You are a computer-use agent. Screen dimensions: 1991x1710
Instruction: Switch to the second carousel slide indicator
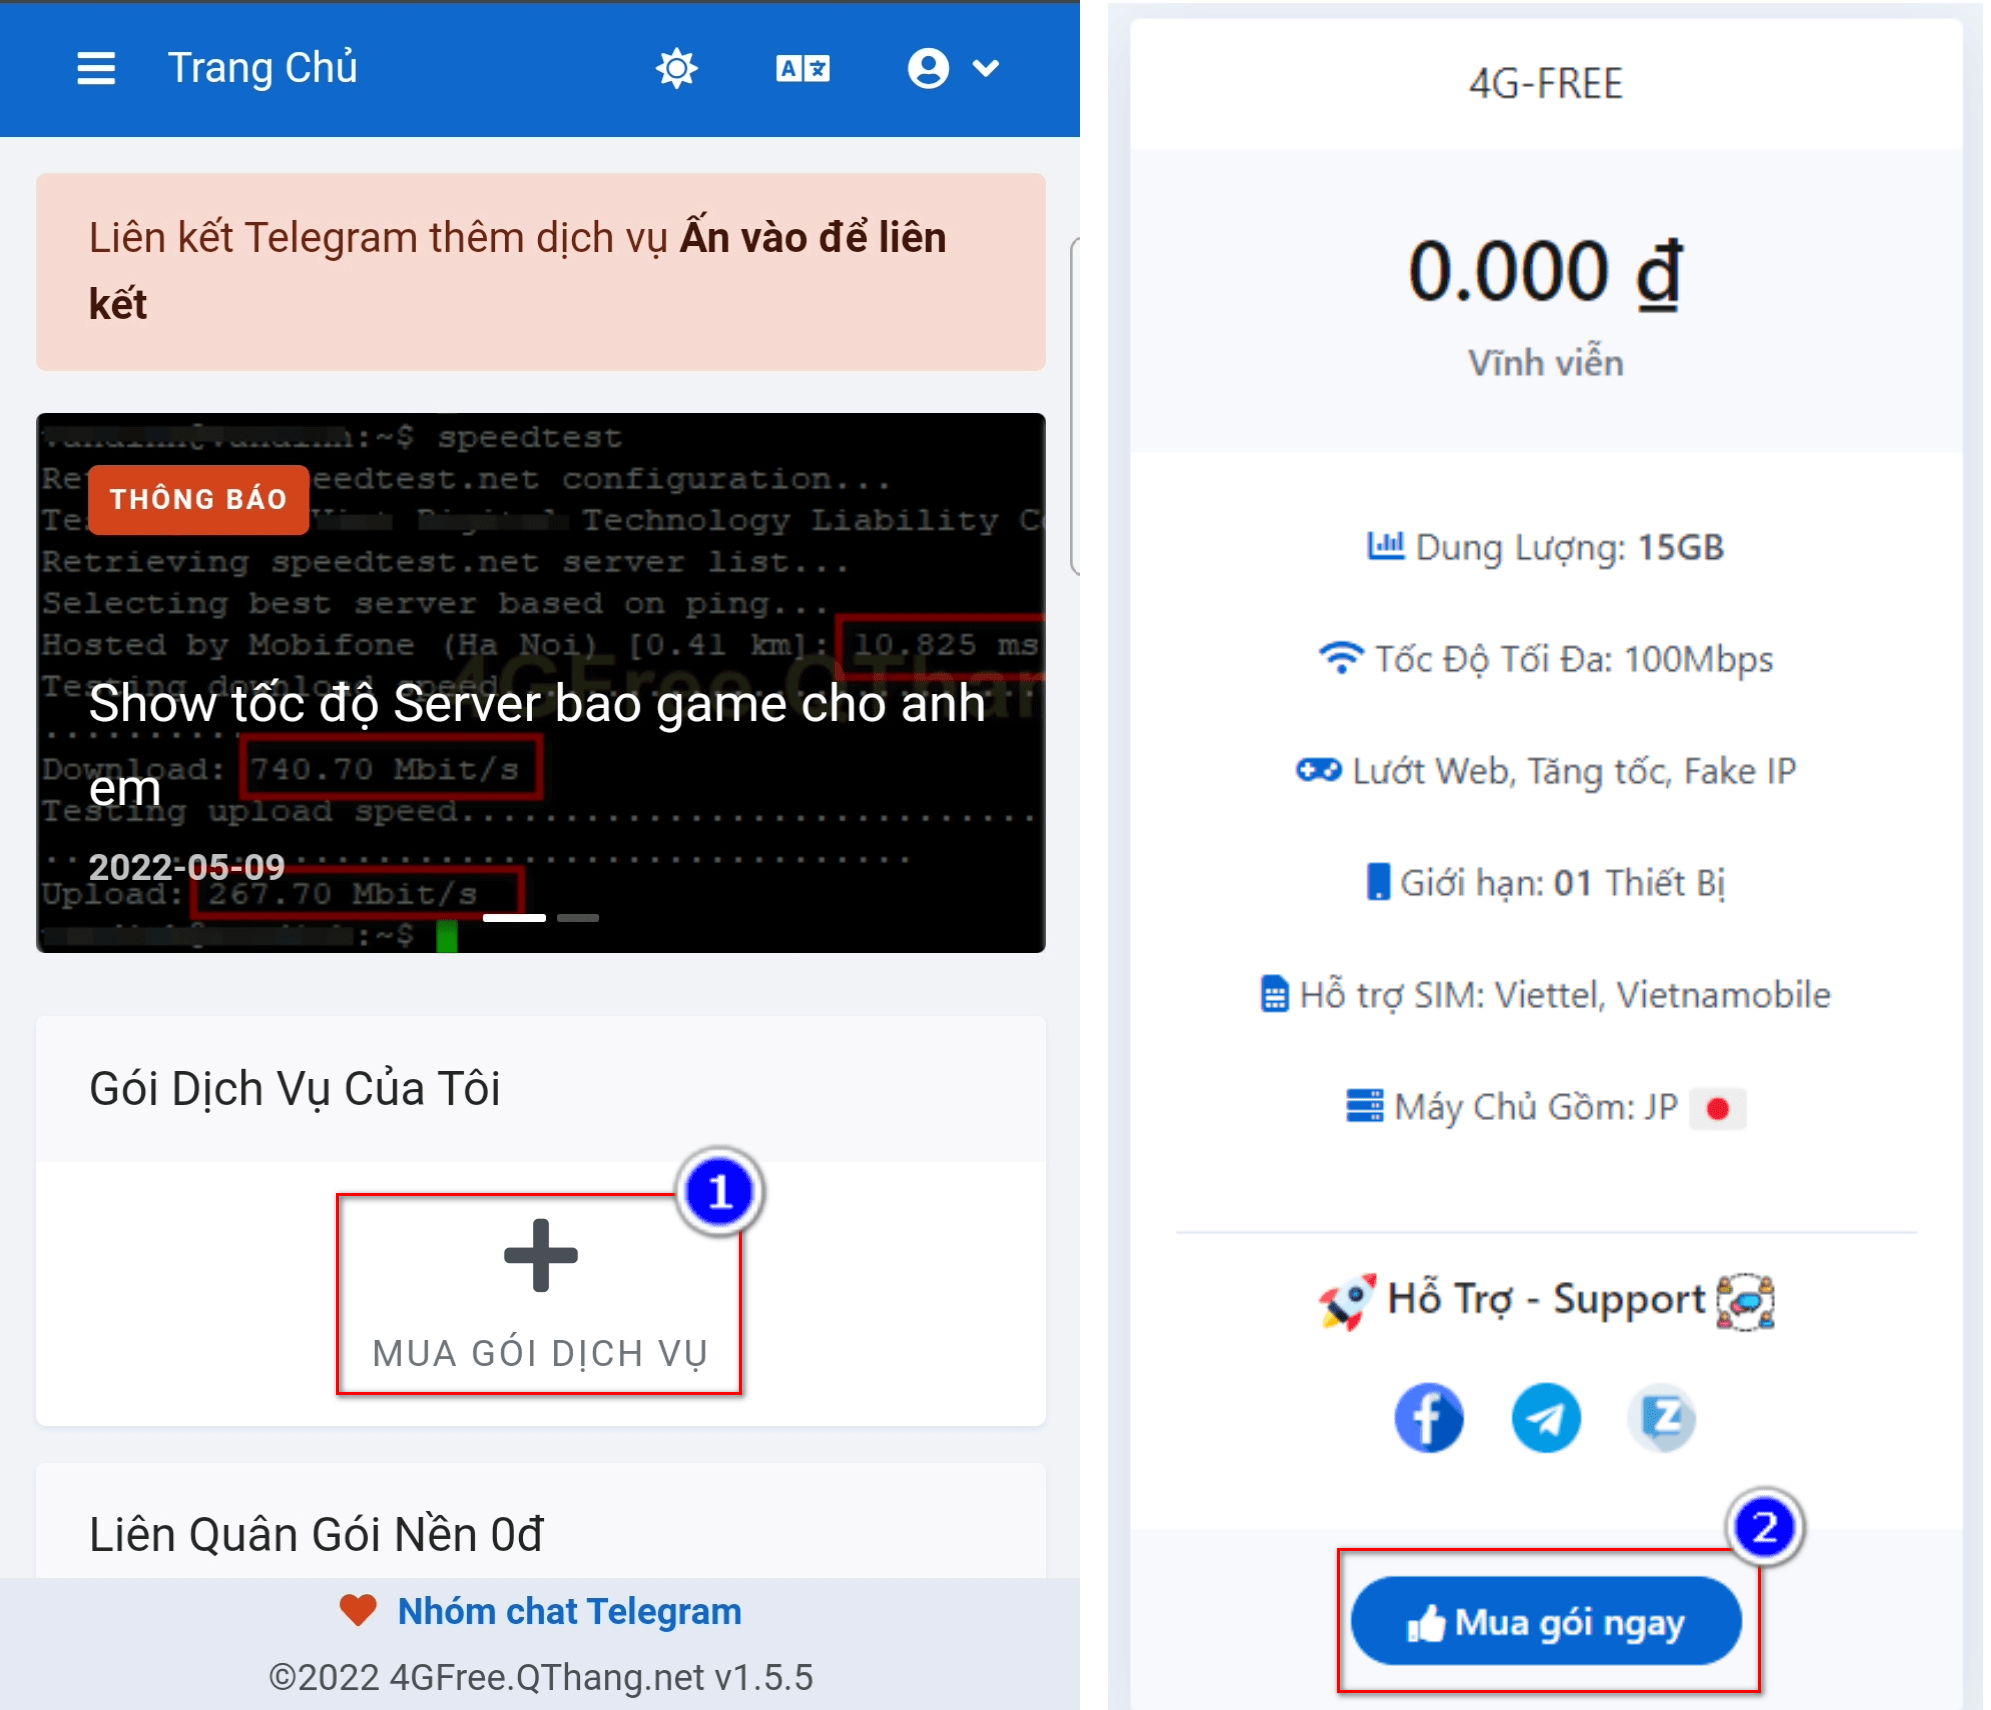pyautogui.click(x=577, y=917)
